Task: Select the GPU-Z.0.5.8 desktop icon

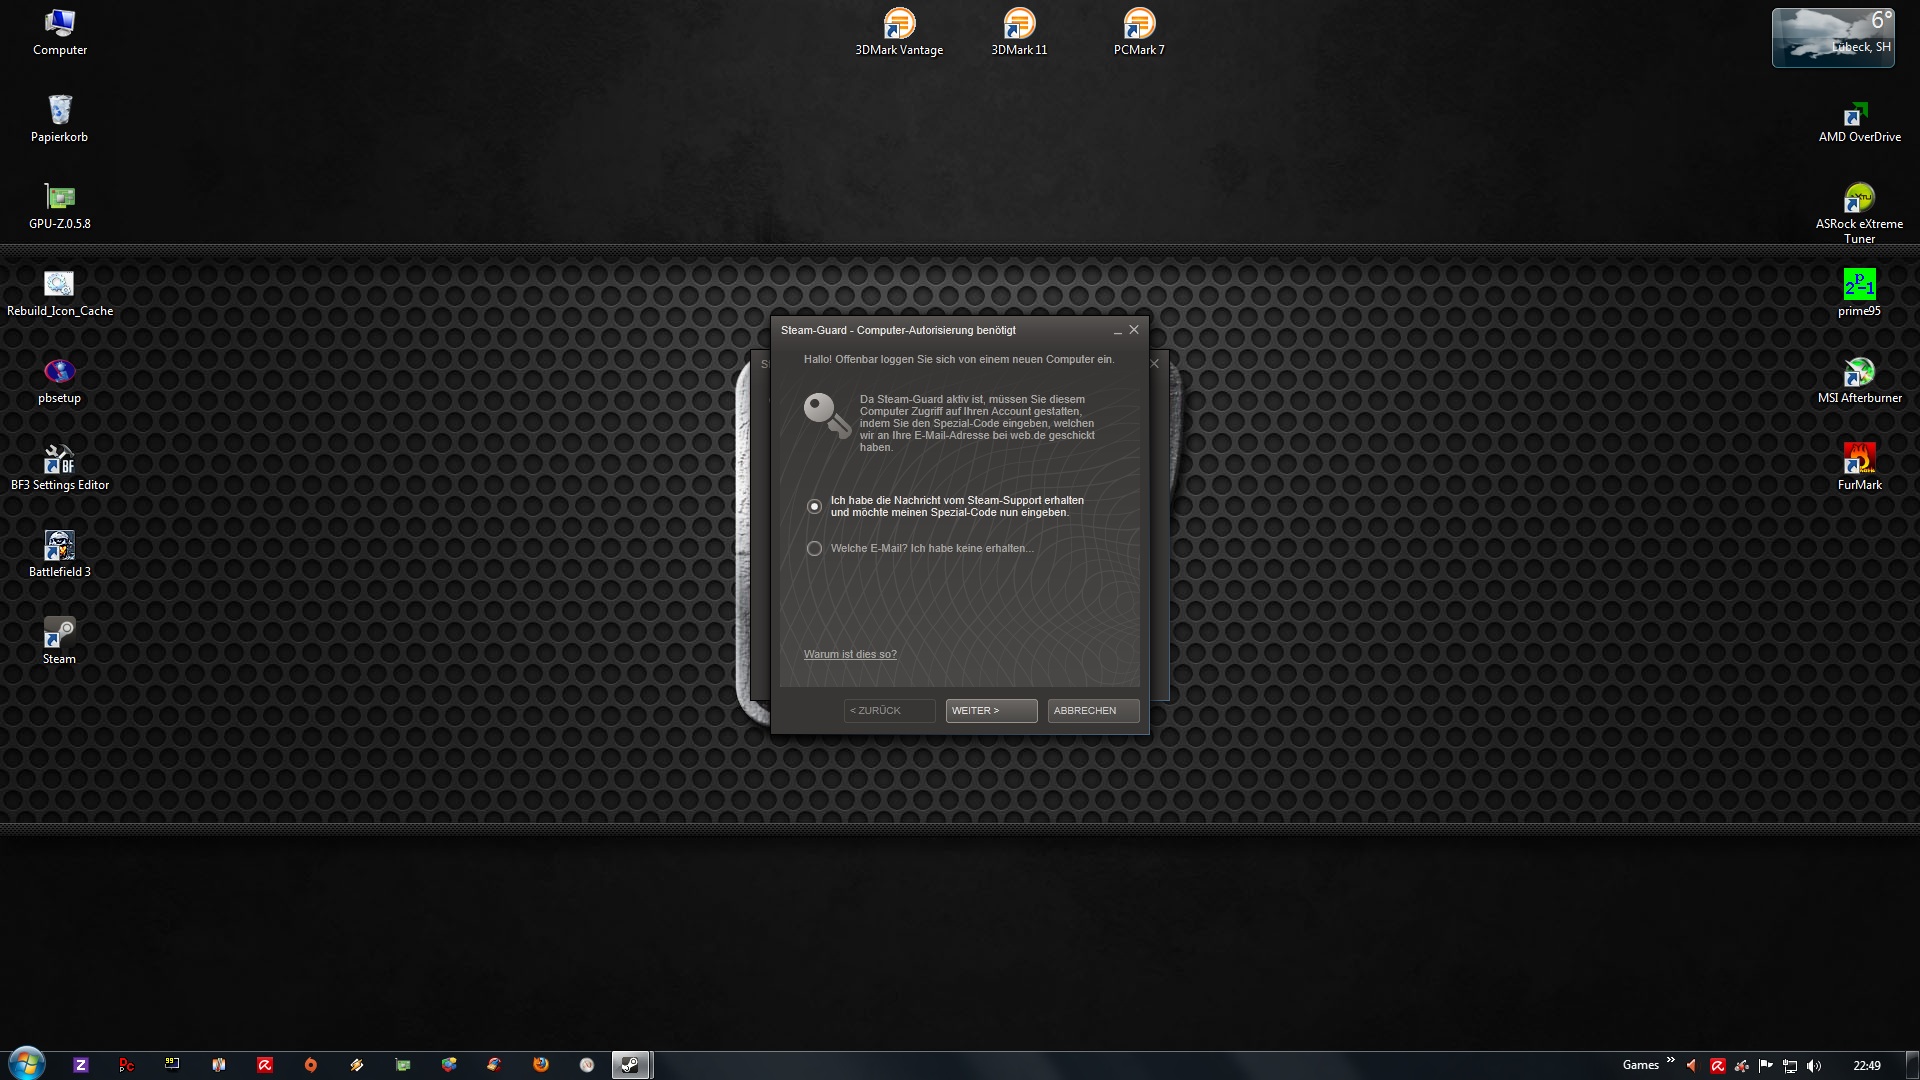Action: click(60, 206)
